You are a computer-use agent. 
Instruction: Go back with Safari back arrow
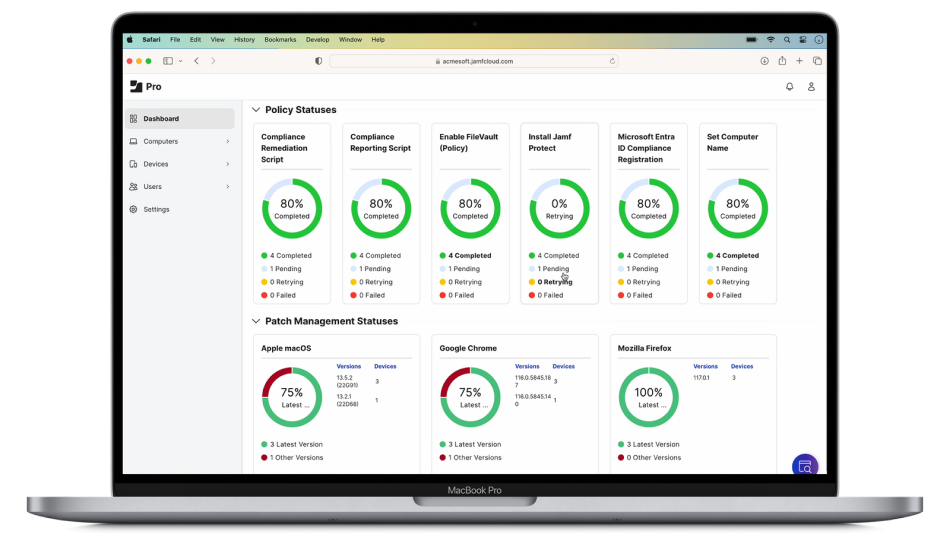pos(196,61)
